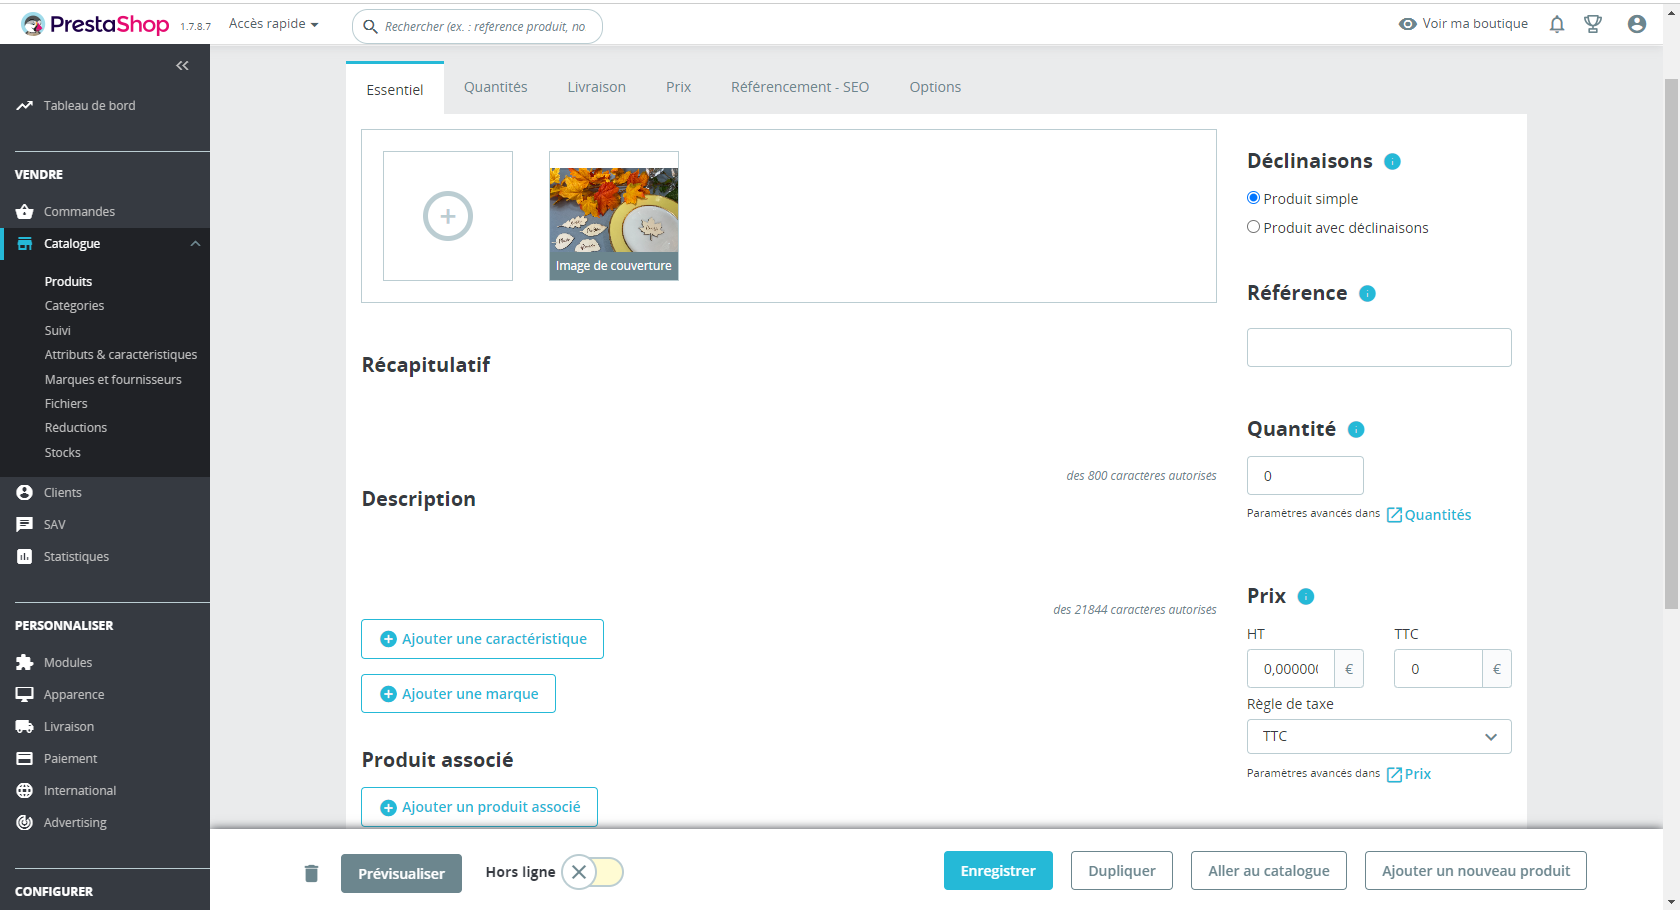Click the Statistiques chart icon
This screenshot has height=910, width=1680.
(25, 557)
